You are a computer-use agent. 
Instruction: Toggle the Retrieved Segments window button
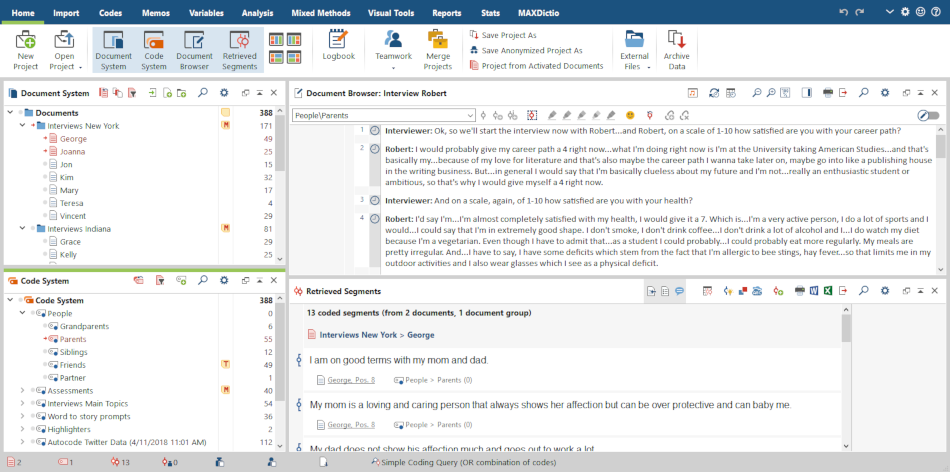click(240, 50)
